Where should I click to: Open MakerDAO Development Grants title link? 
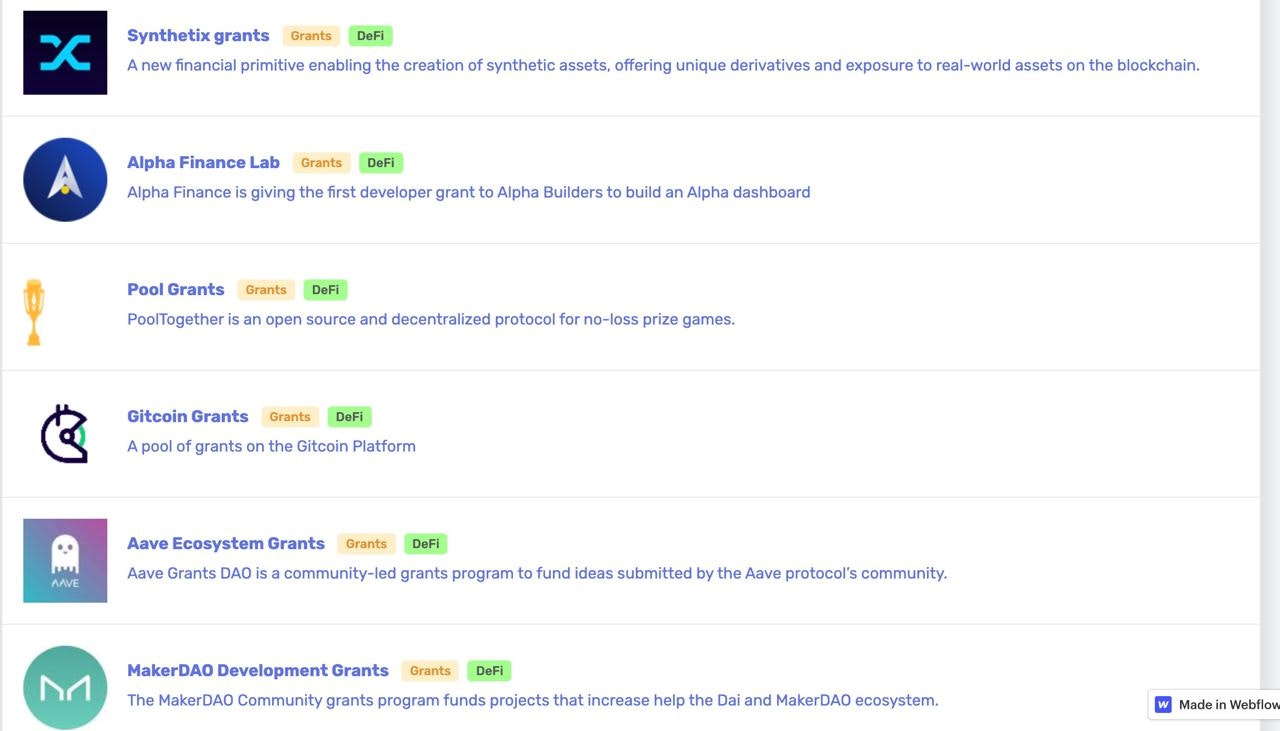click(258, 670)
